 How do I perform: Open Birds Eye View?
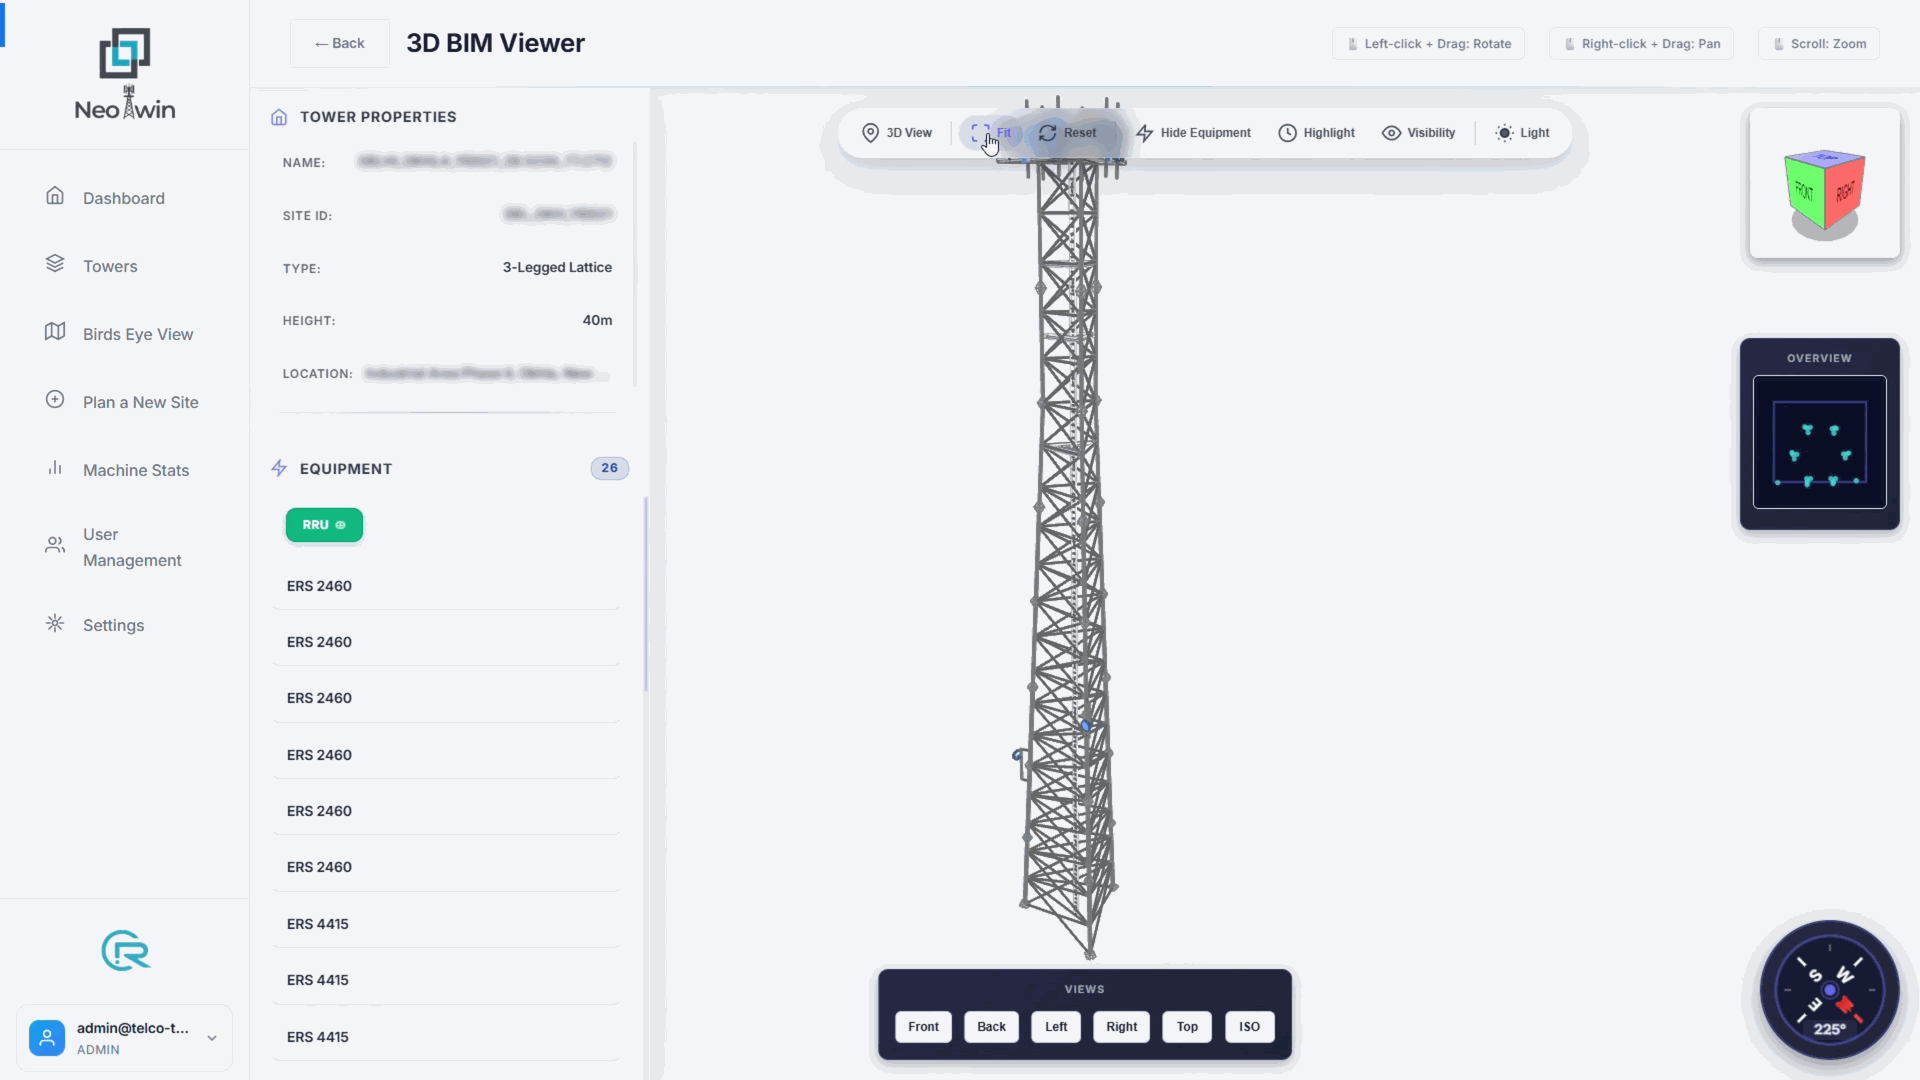(x=137, y=334)
